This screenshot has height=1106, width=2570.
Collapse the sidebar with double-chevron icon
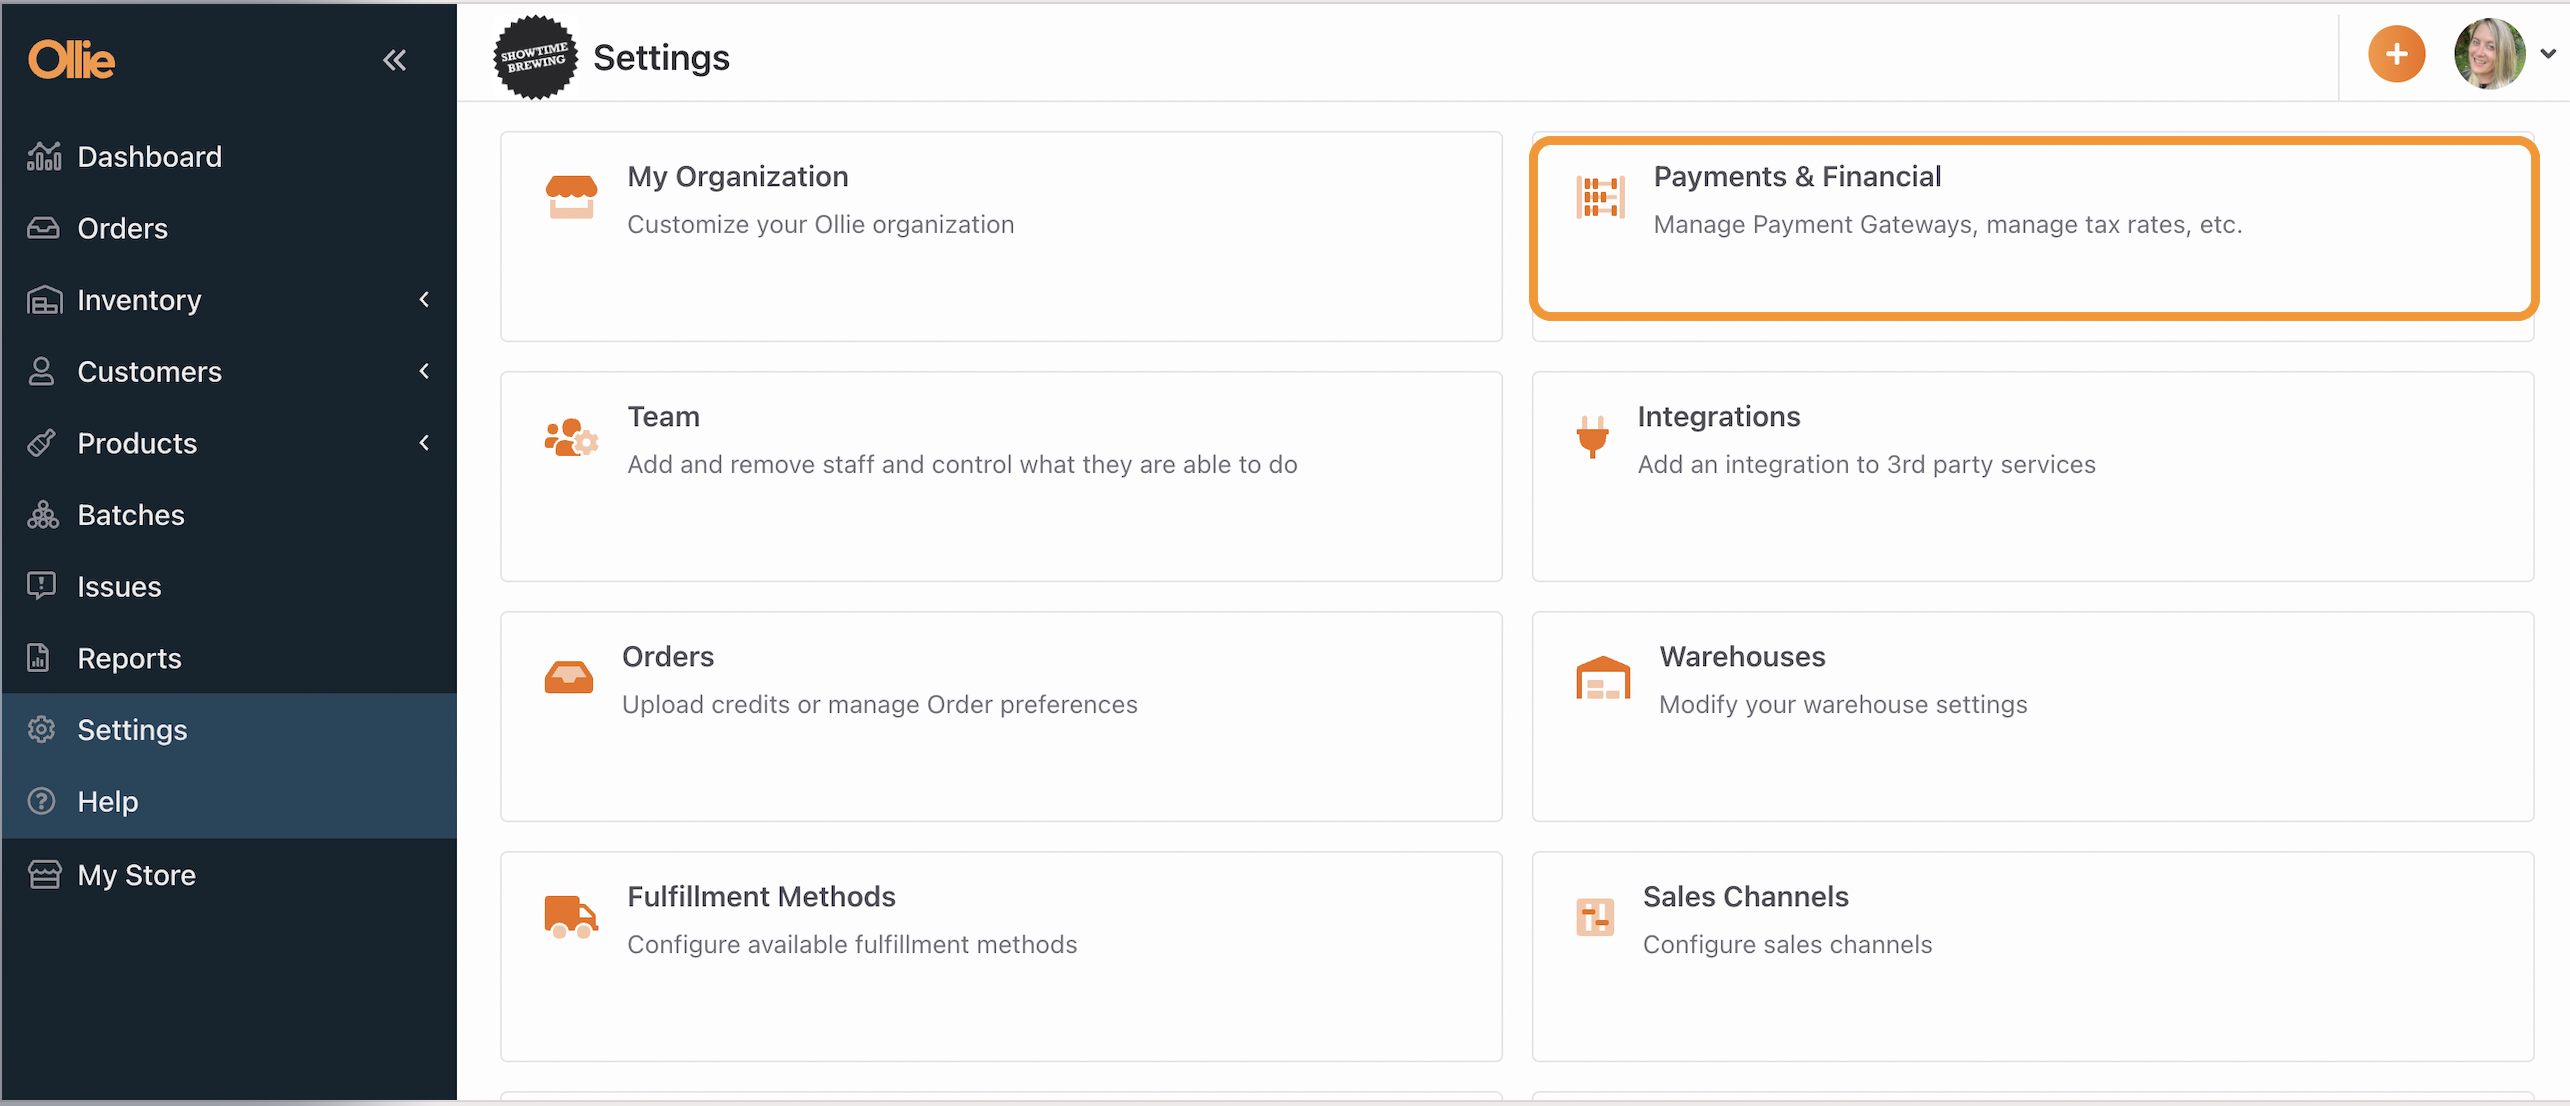tap(395, 60)
